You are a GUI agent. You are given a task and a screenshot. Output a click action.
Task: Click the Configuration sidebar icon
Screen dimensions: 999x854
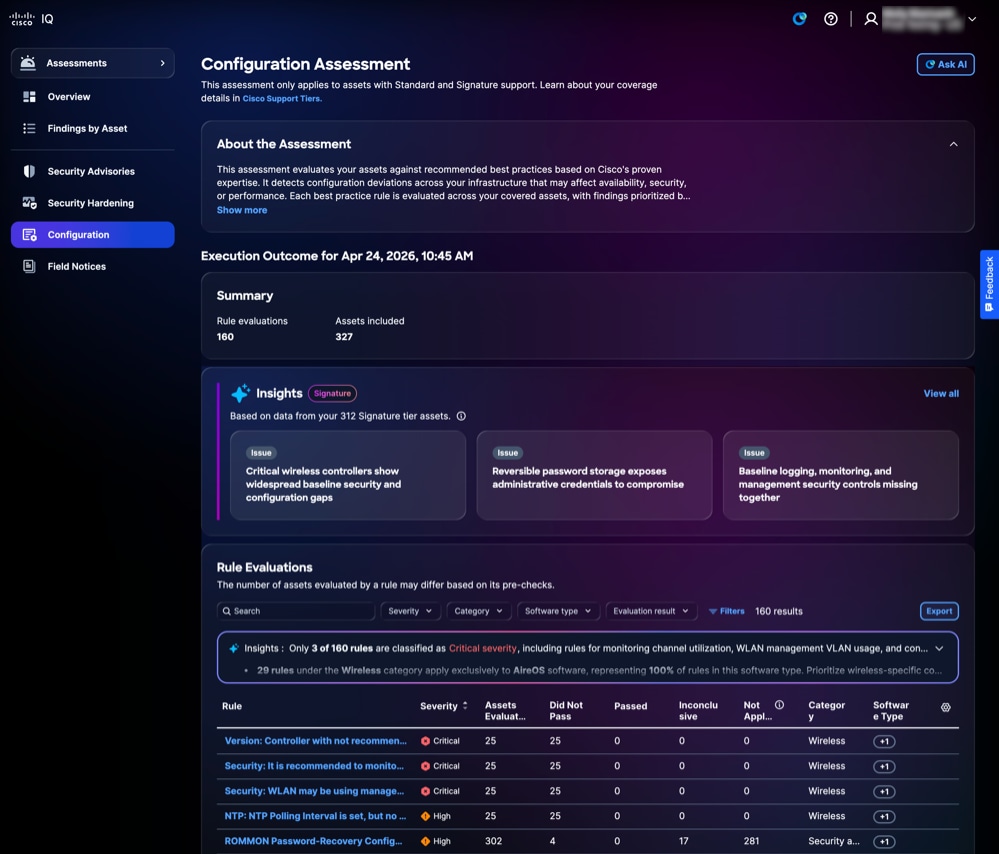tap(29, 235)
